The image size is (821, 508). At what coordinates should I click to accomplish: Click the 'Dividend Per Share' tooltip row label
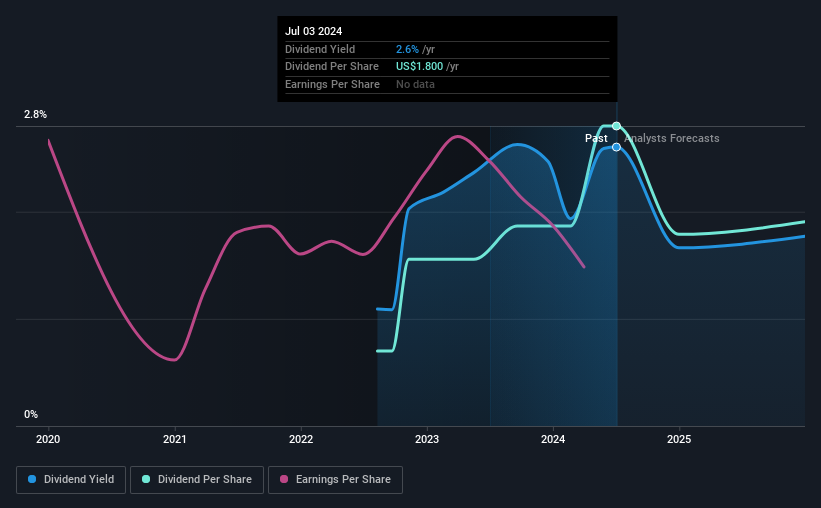click(331, 67)
